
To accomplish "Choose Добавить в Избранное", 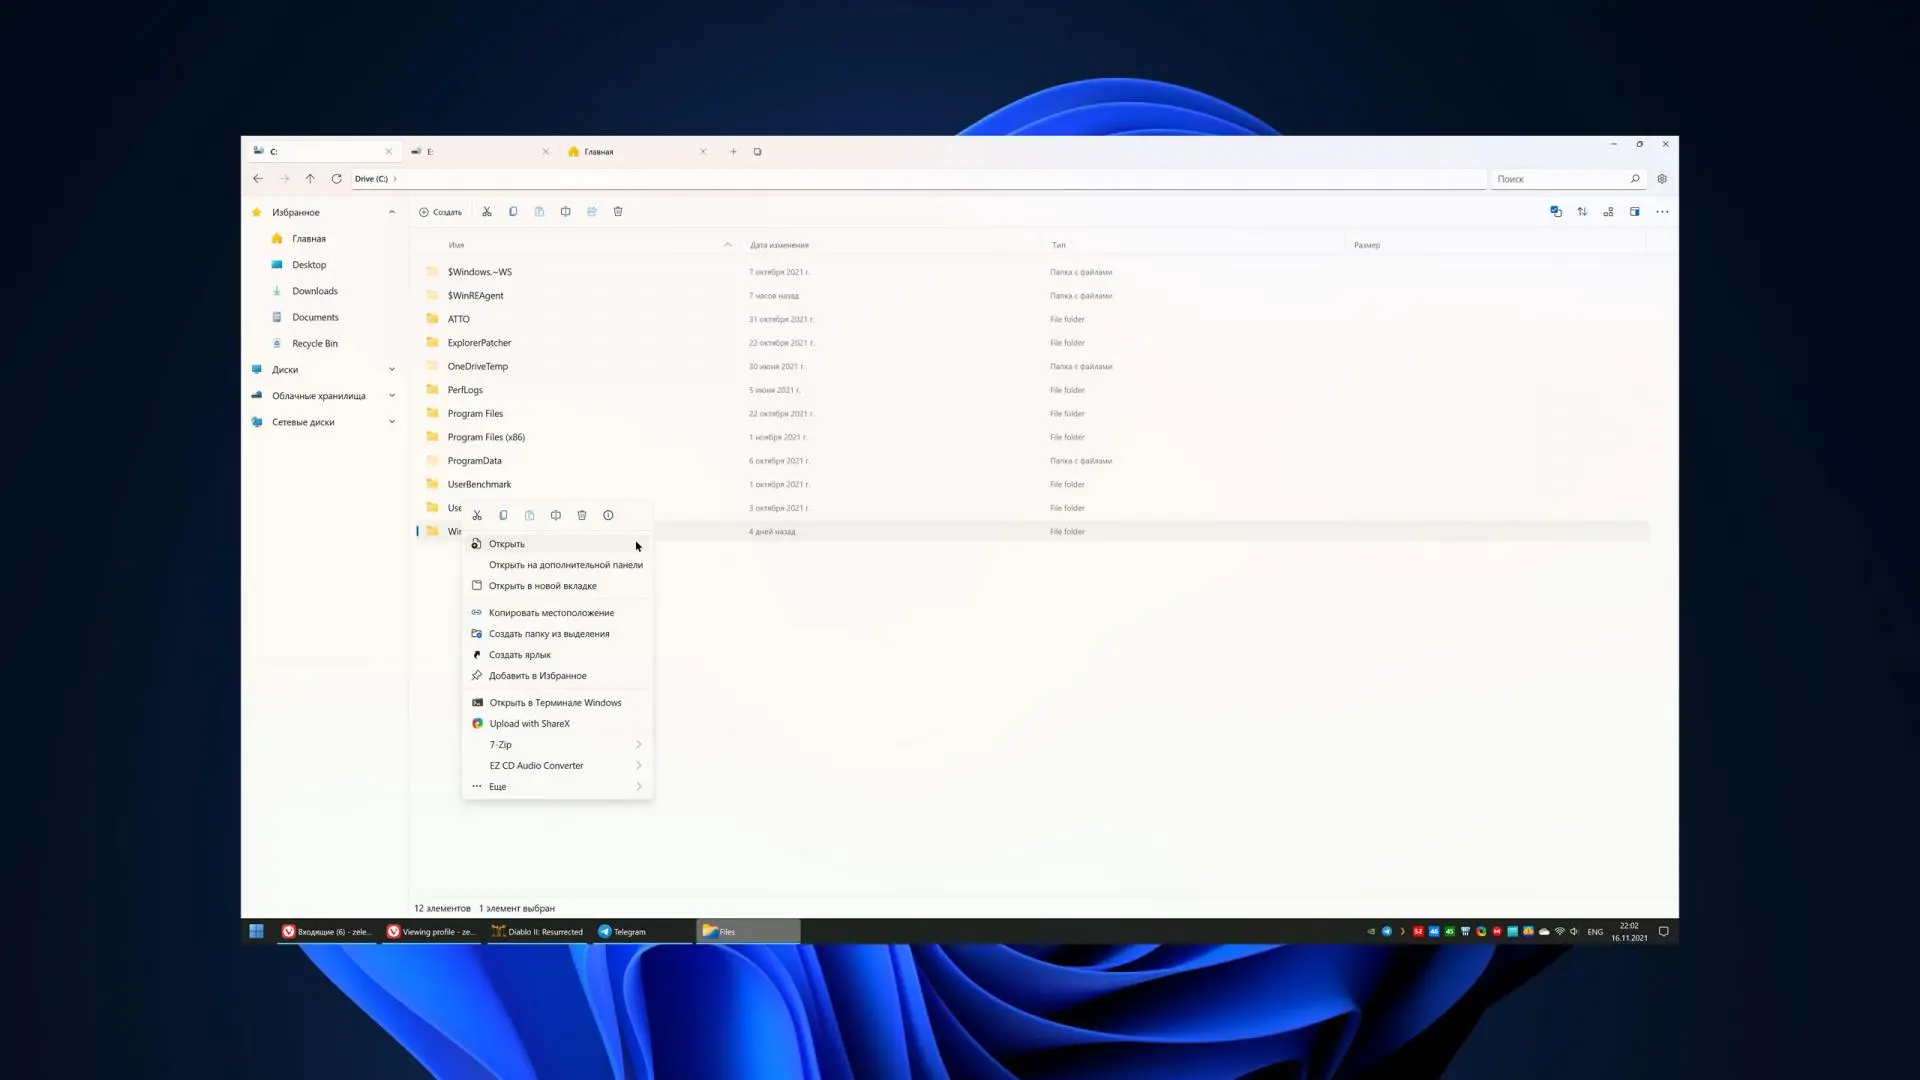I will pyautogui.click(x=557, y=676).
